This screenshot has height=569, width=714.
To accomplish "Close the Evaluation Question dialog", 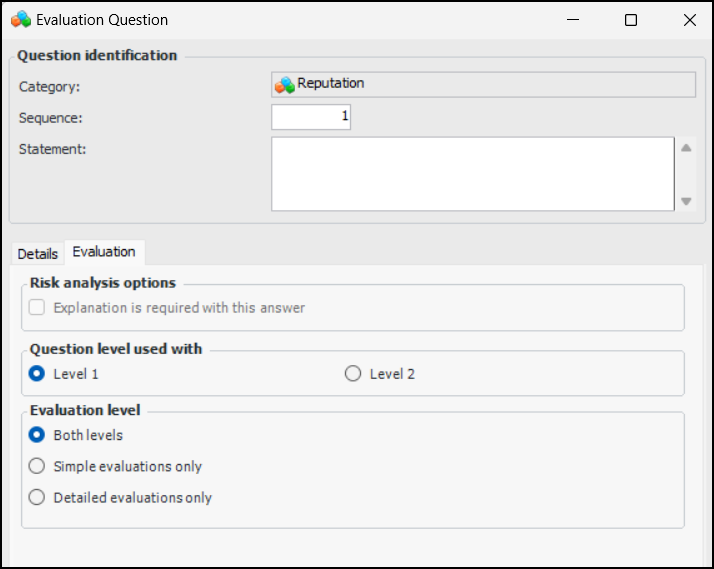I will point(689,20).
